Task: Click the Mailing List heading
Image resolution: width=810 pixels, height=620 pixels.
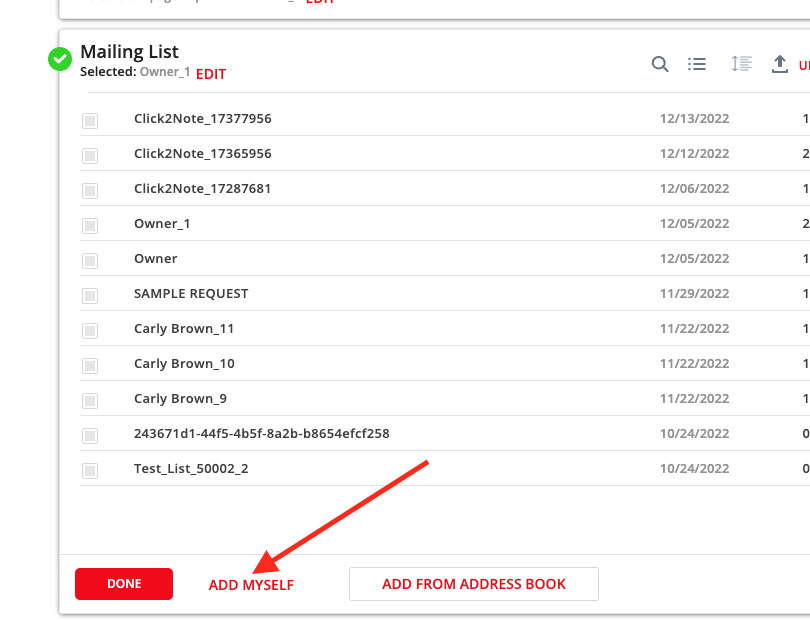Action: 129,52
